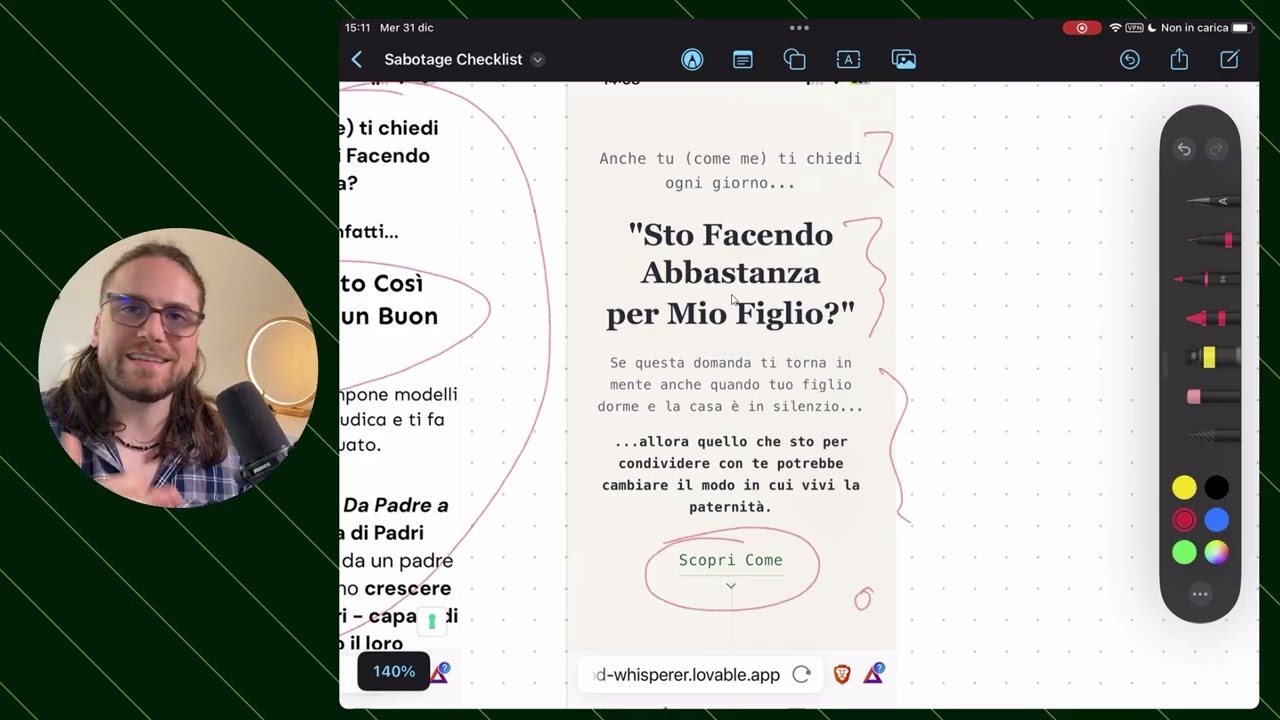This screenshot has height=720, width=1280.
Task: Tap the drawing palette's side grab handle
Action: click(1165, 365)
